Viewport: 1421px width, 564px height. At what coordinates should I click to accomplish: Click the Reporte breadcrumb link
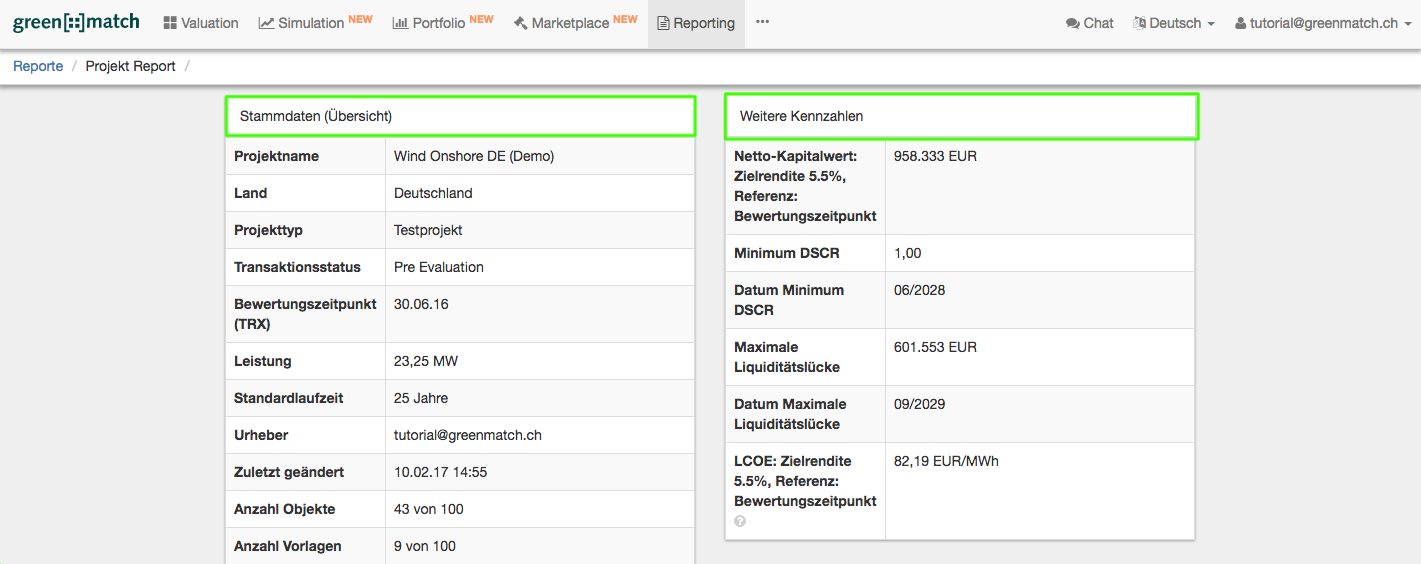pos(38,66)
